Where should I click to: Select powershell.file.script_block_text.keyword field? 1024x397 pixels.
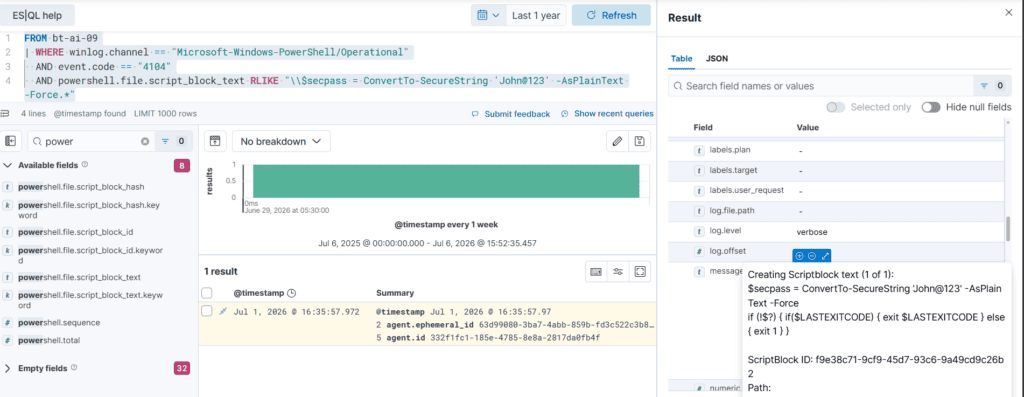90,300
